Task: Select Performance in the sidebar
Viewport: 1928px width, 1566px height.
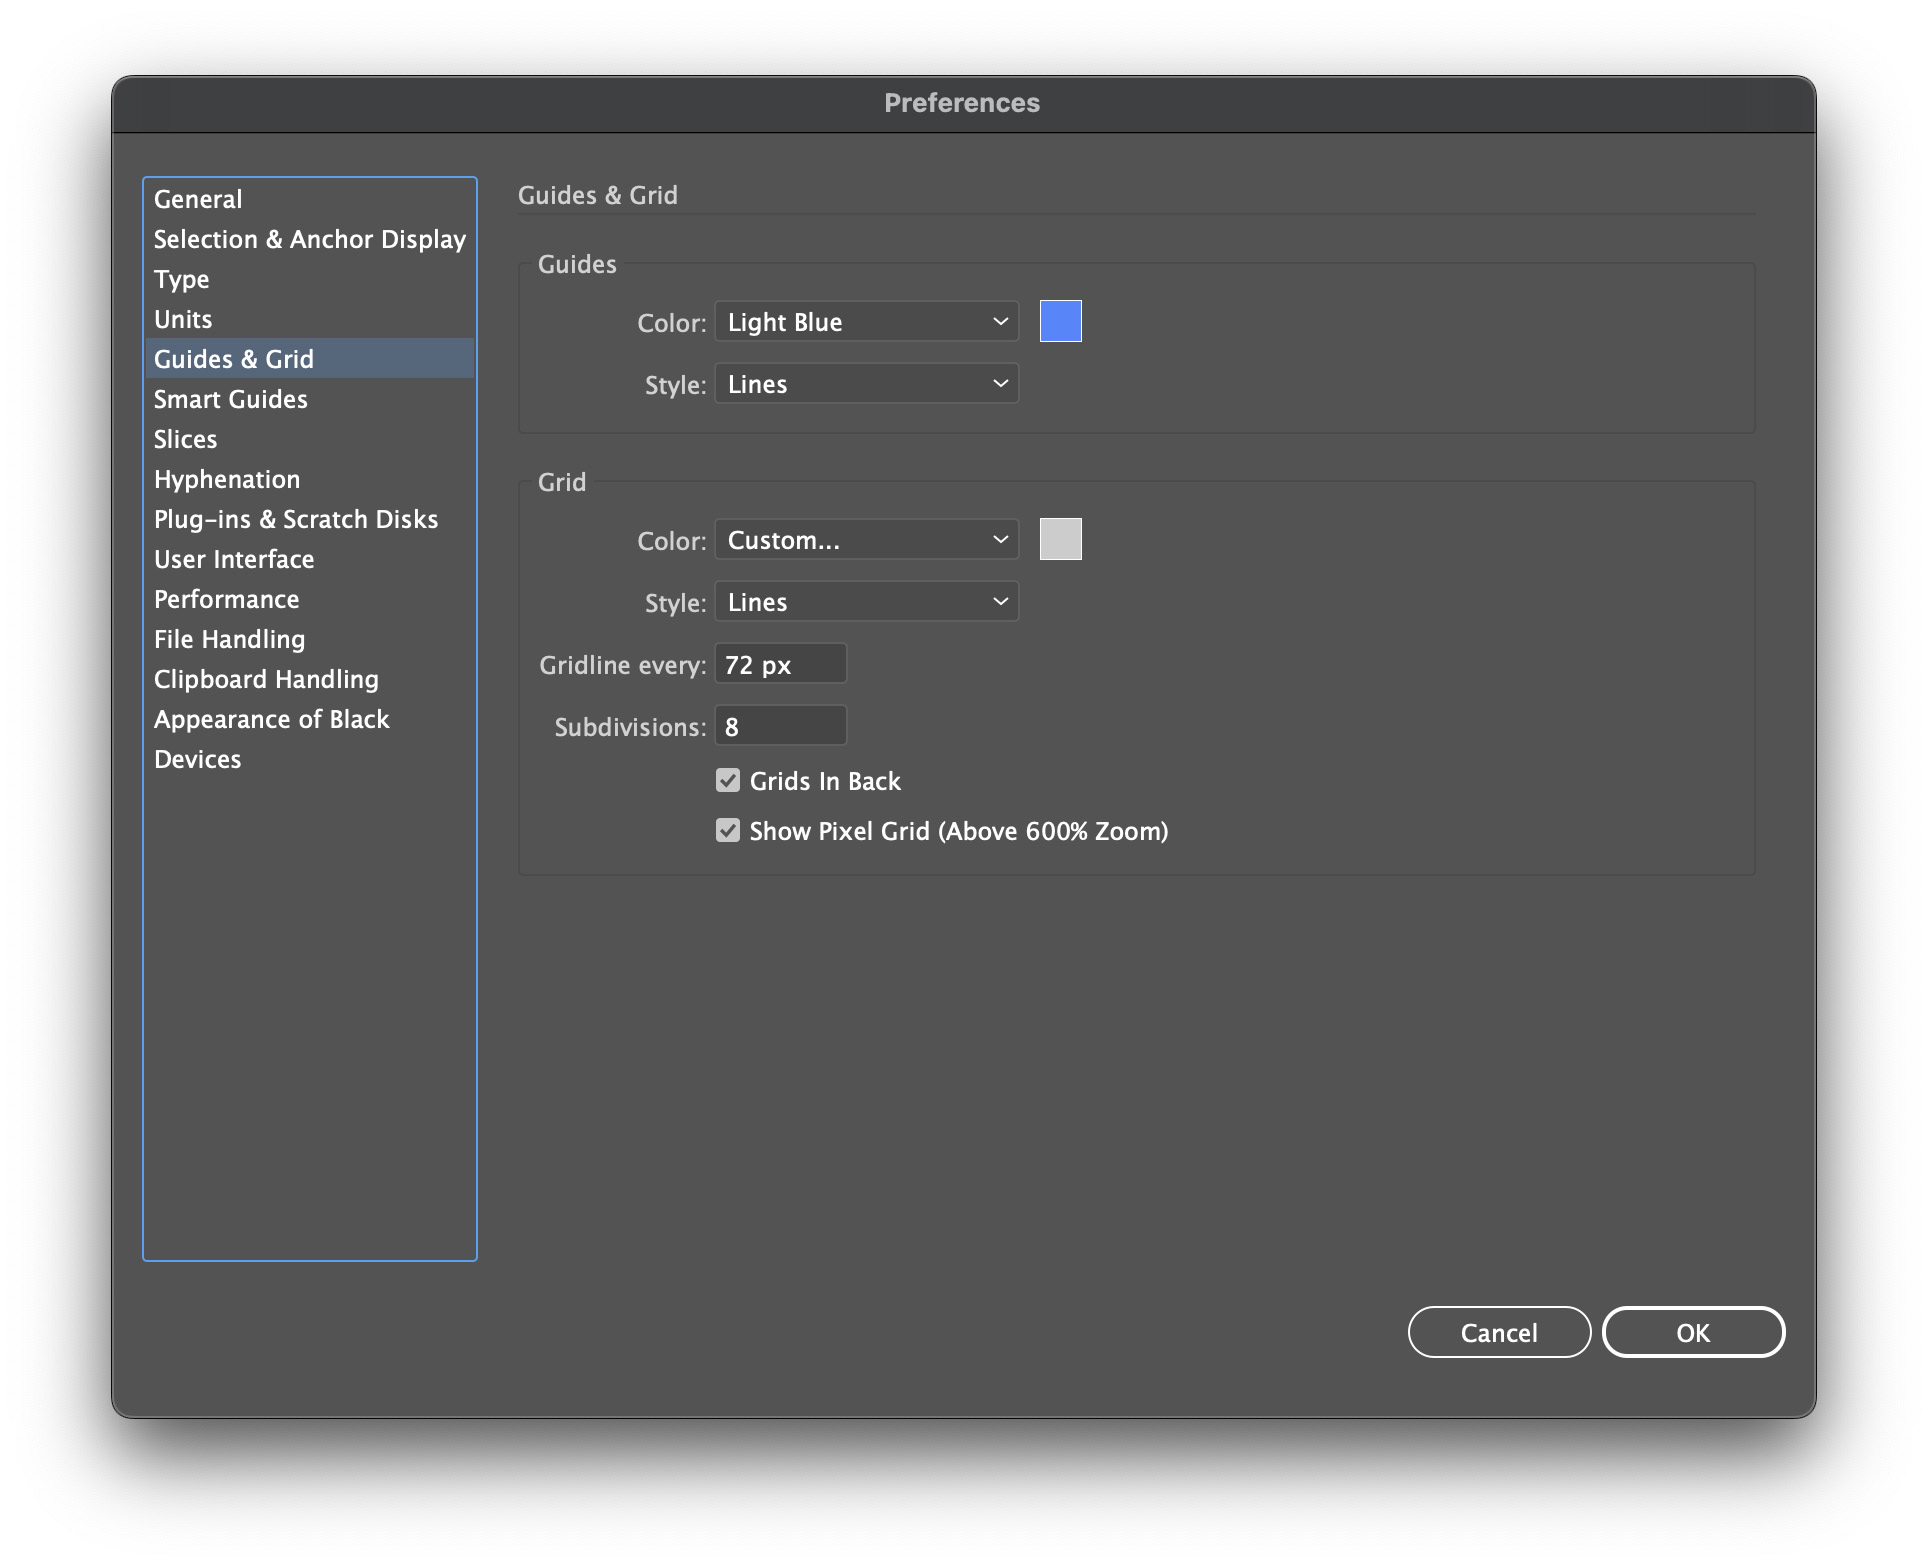Action: (227, 599)
